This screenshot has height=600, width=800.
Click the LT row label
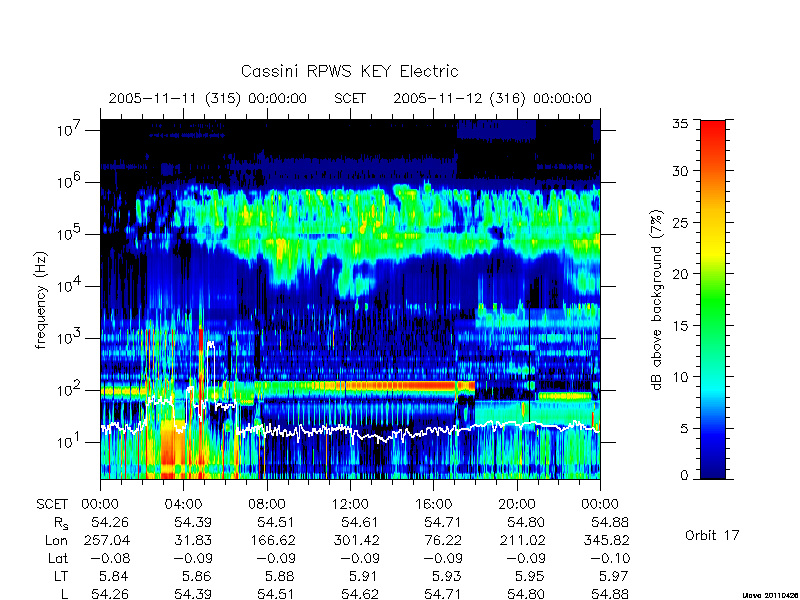[x=61, y=576]
